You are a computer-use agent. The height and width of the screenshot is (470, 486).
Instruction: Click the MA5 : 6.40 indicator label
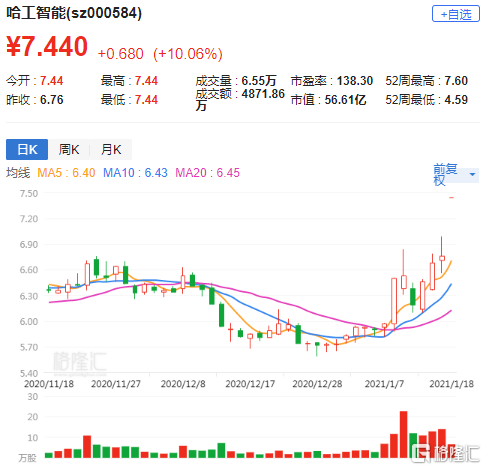point(66,173)
